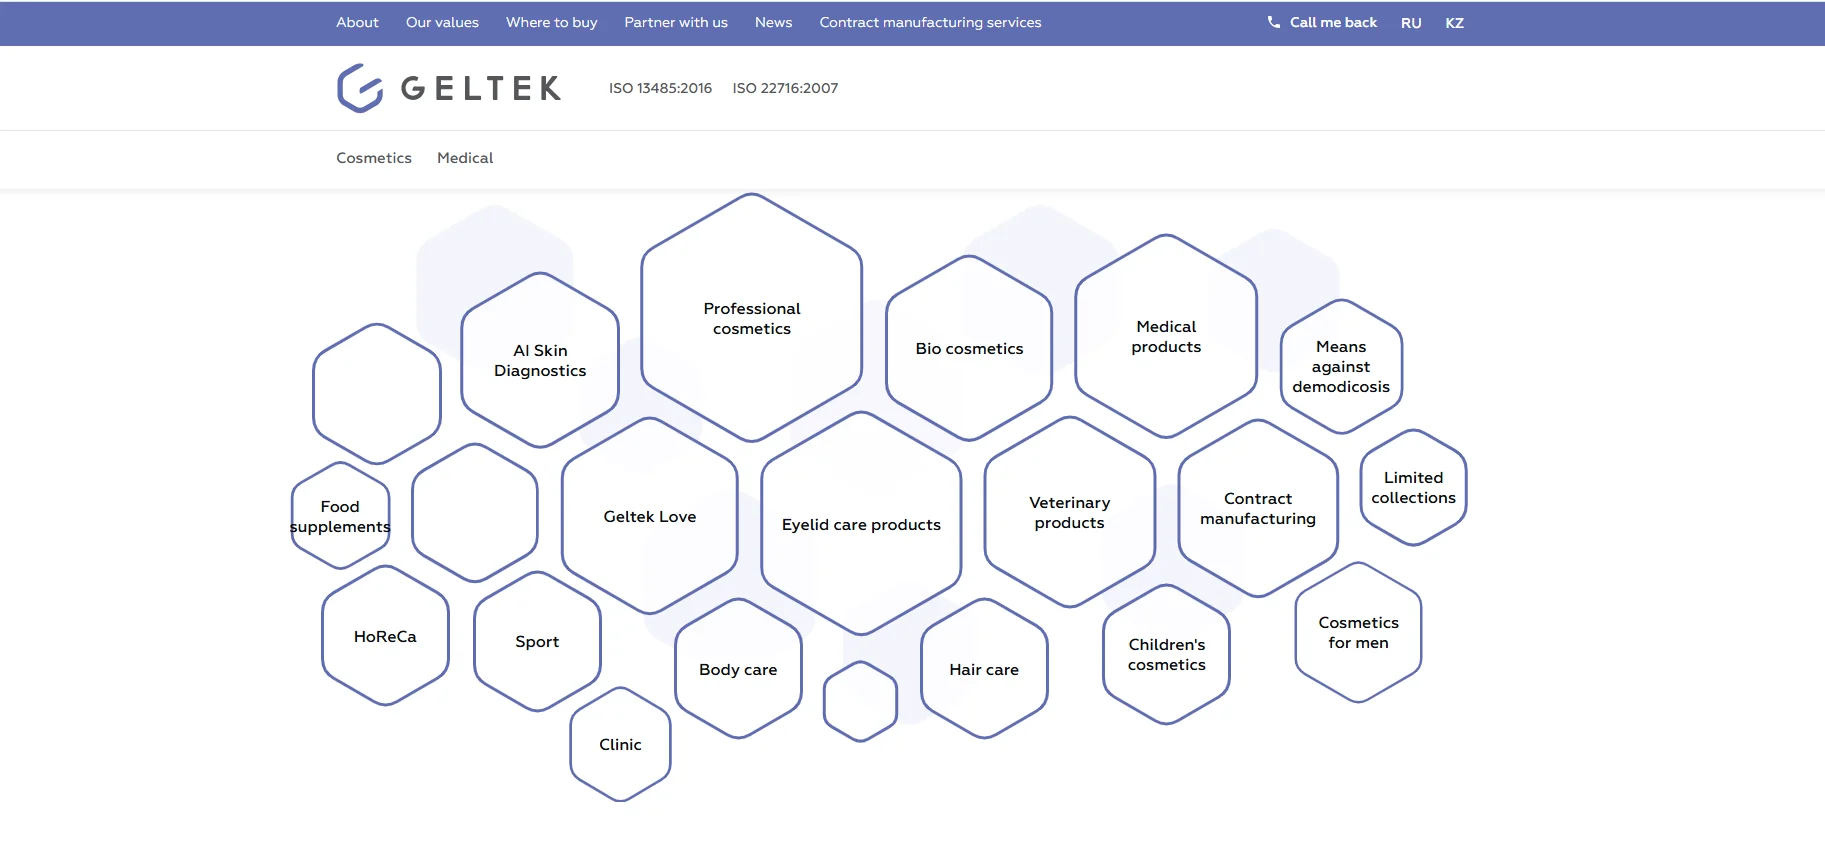
Task: Open Contract manufacturing services in top bar
Action: click(930, 22)
